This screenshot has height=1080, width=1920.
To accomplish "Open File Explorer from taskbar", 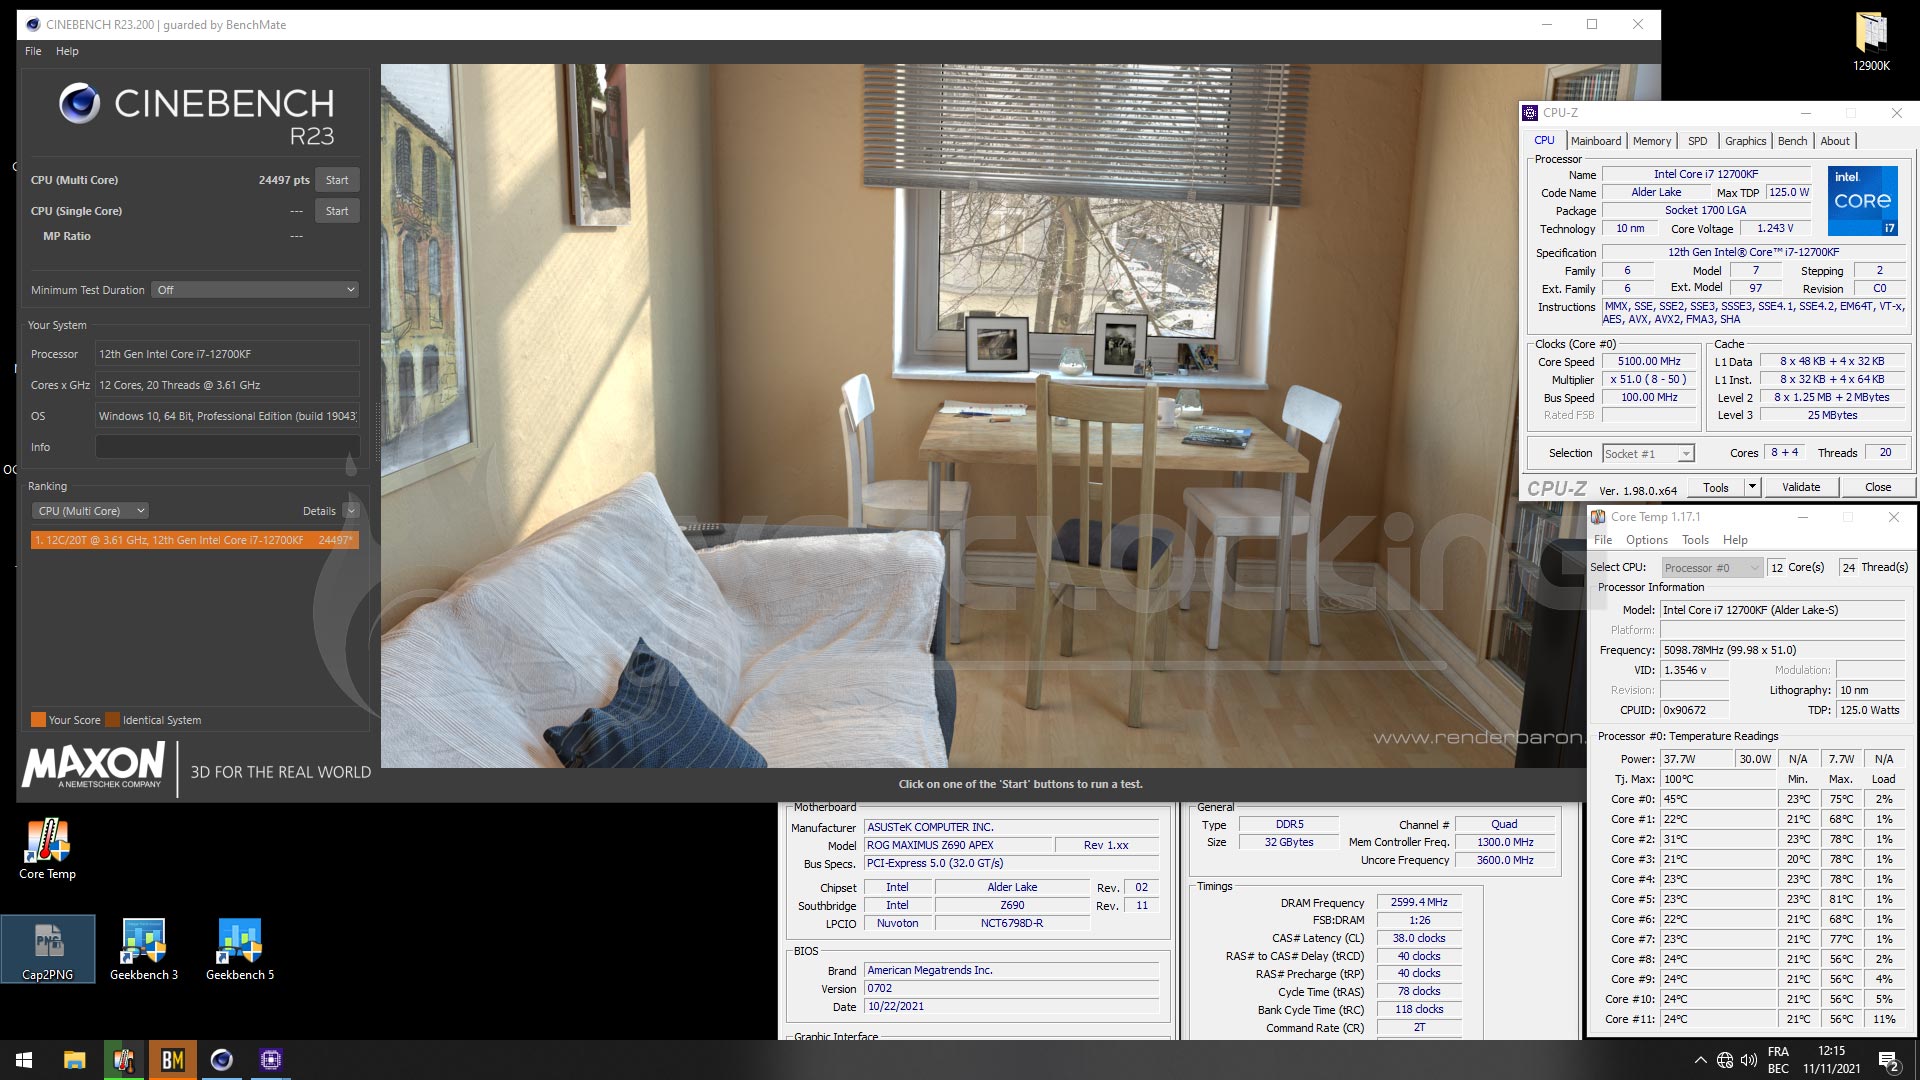I will coord(75,1060).
